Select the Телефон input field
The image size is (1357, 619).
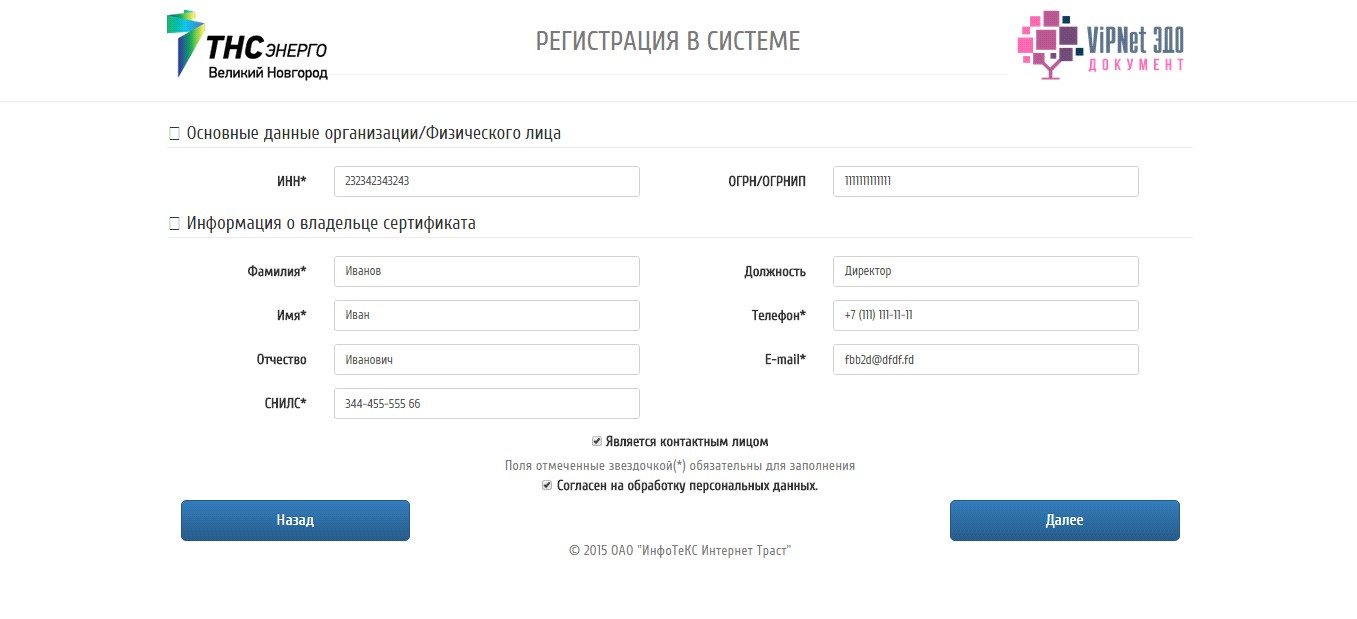click(986, 315)
